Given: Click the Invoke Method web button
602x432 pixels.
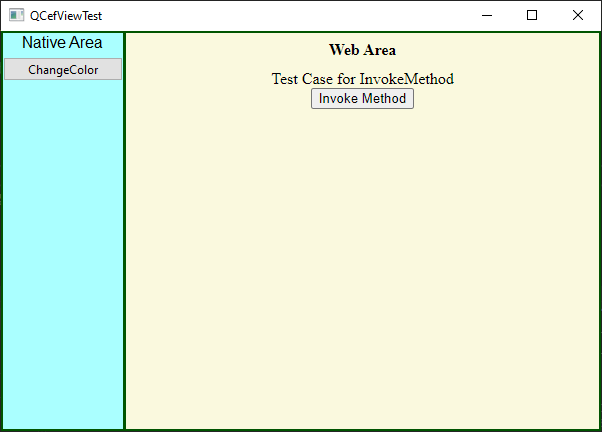Looking at the screenshot, I should tap(362, 99).
